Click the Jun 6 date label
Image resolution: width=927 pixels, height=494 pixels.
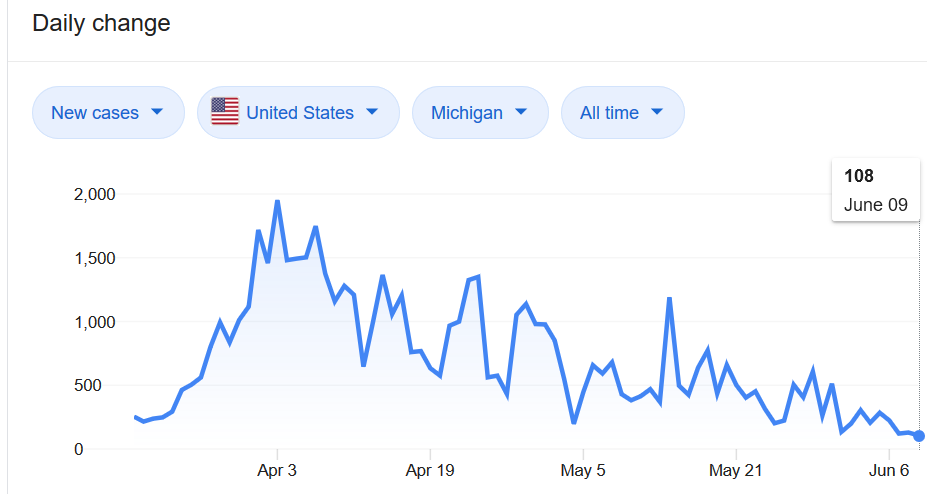click(889, 470)
